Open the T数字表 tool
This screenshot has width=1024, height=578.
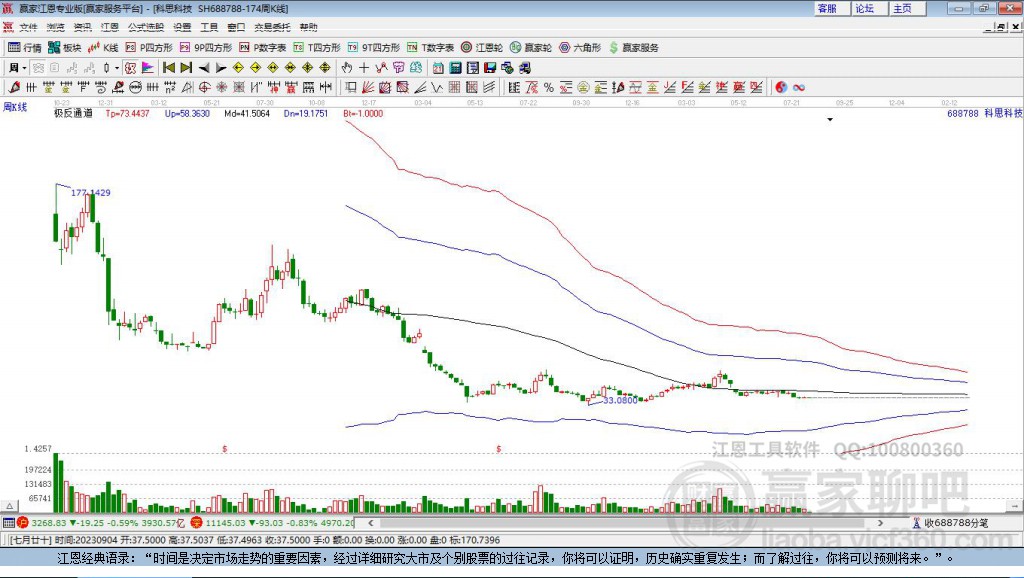(430, 48)
